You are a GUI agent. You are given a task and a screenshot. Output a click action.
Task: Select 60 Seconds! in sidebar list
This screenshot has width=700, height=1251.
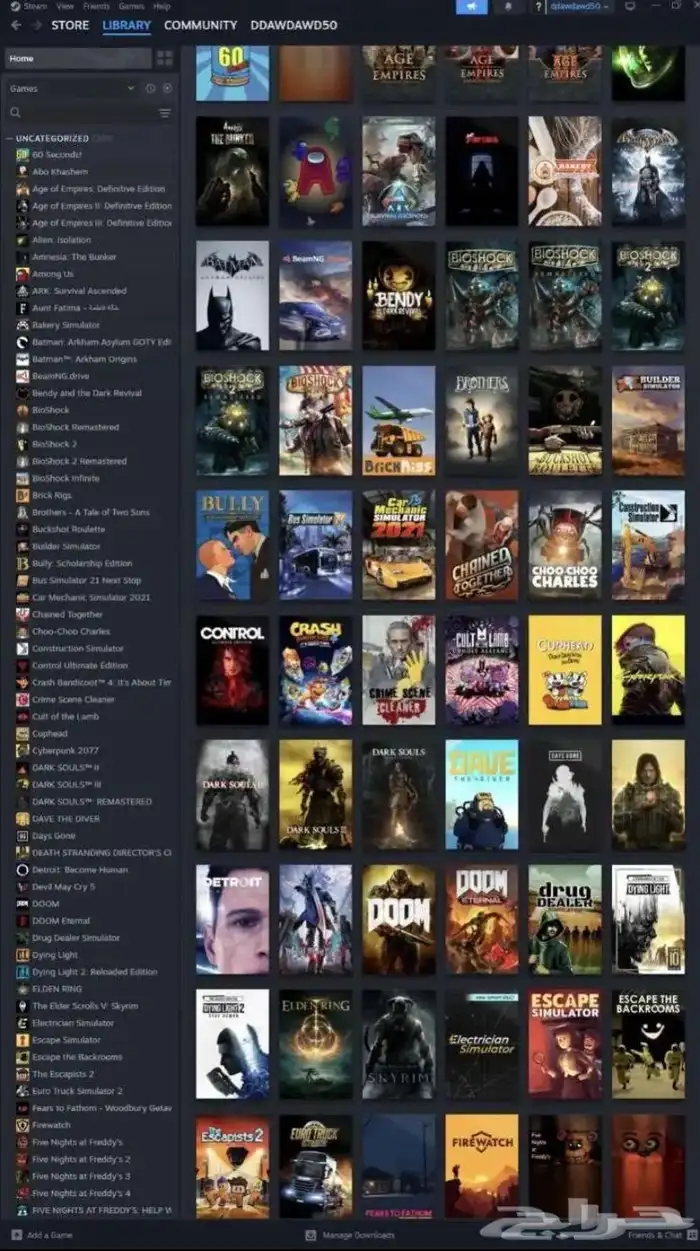pos(57,155)
